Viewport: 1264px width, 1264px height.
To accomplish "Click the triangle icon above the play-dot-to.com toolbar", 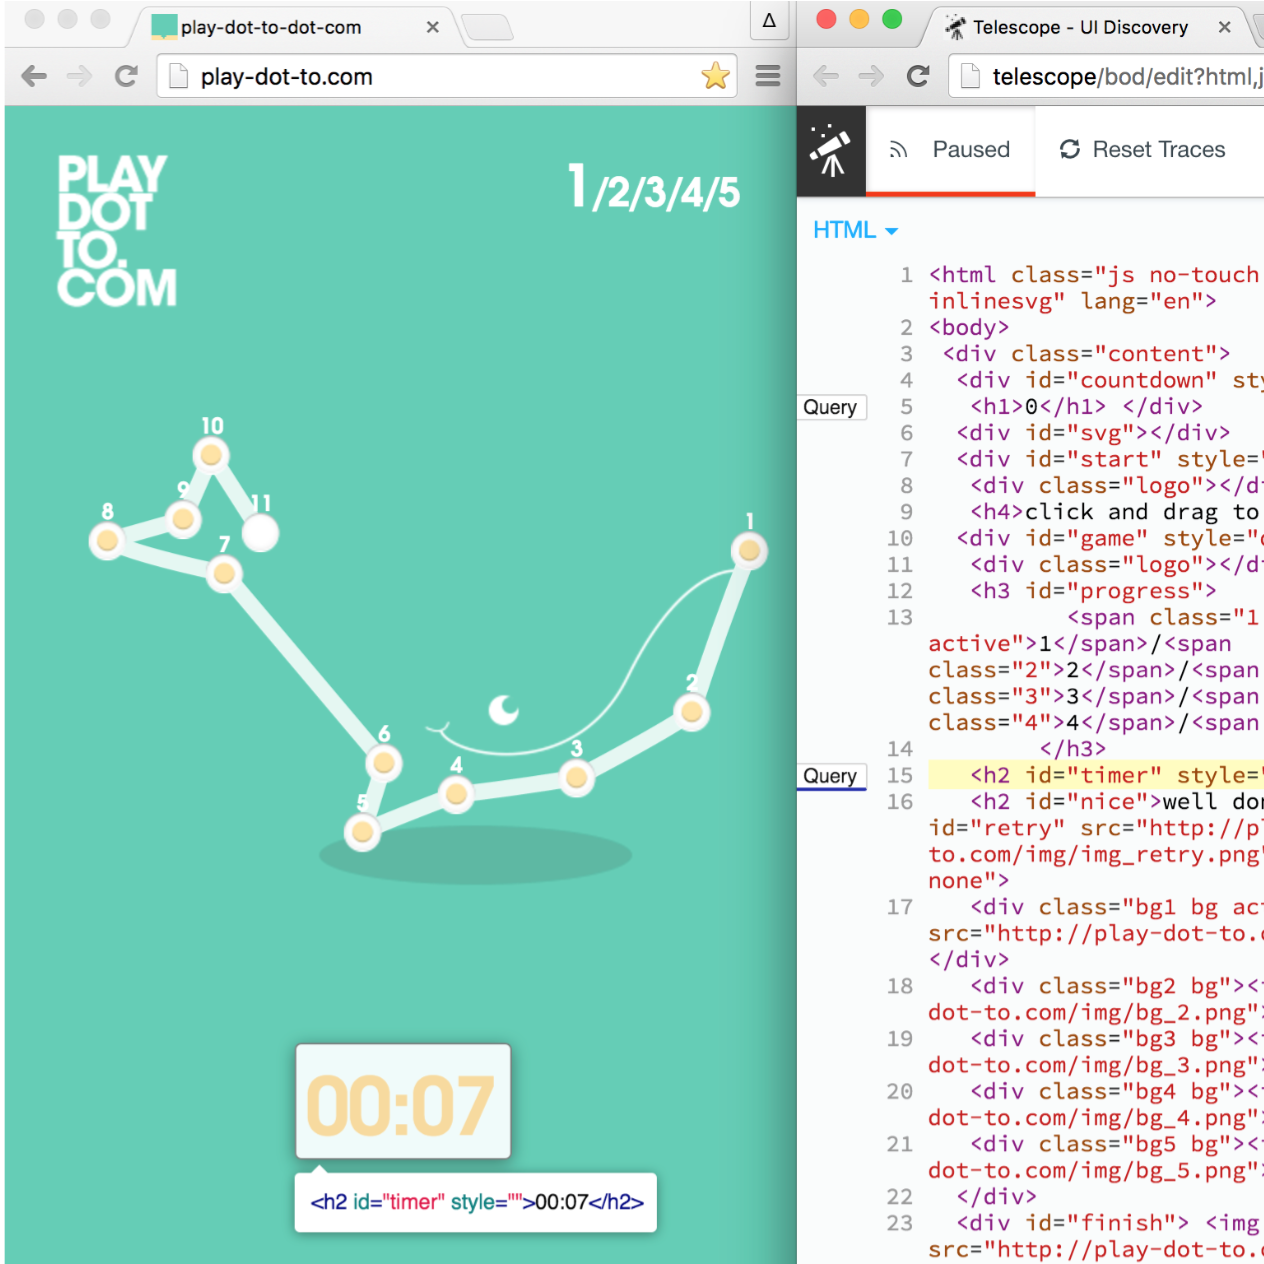I will click(x=769, y=20).
